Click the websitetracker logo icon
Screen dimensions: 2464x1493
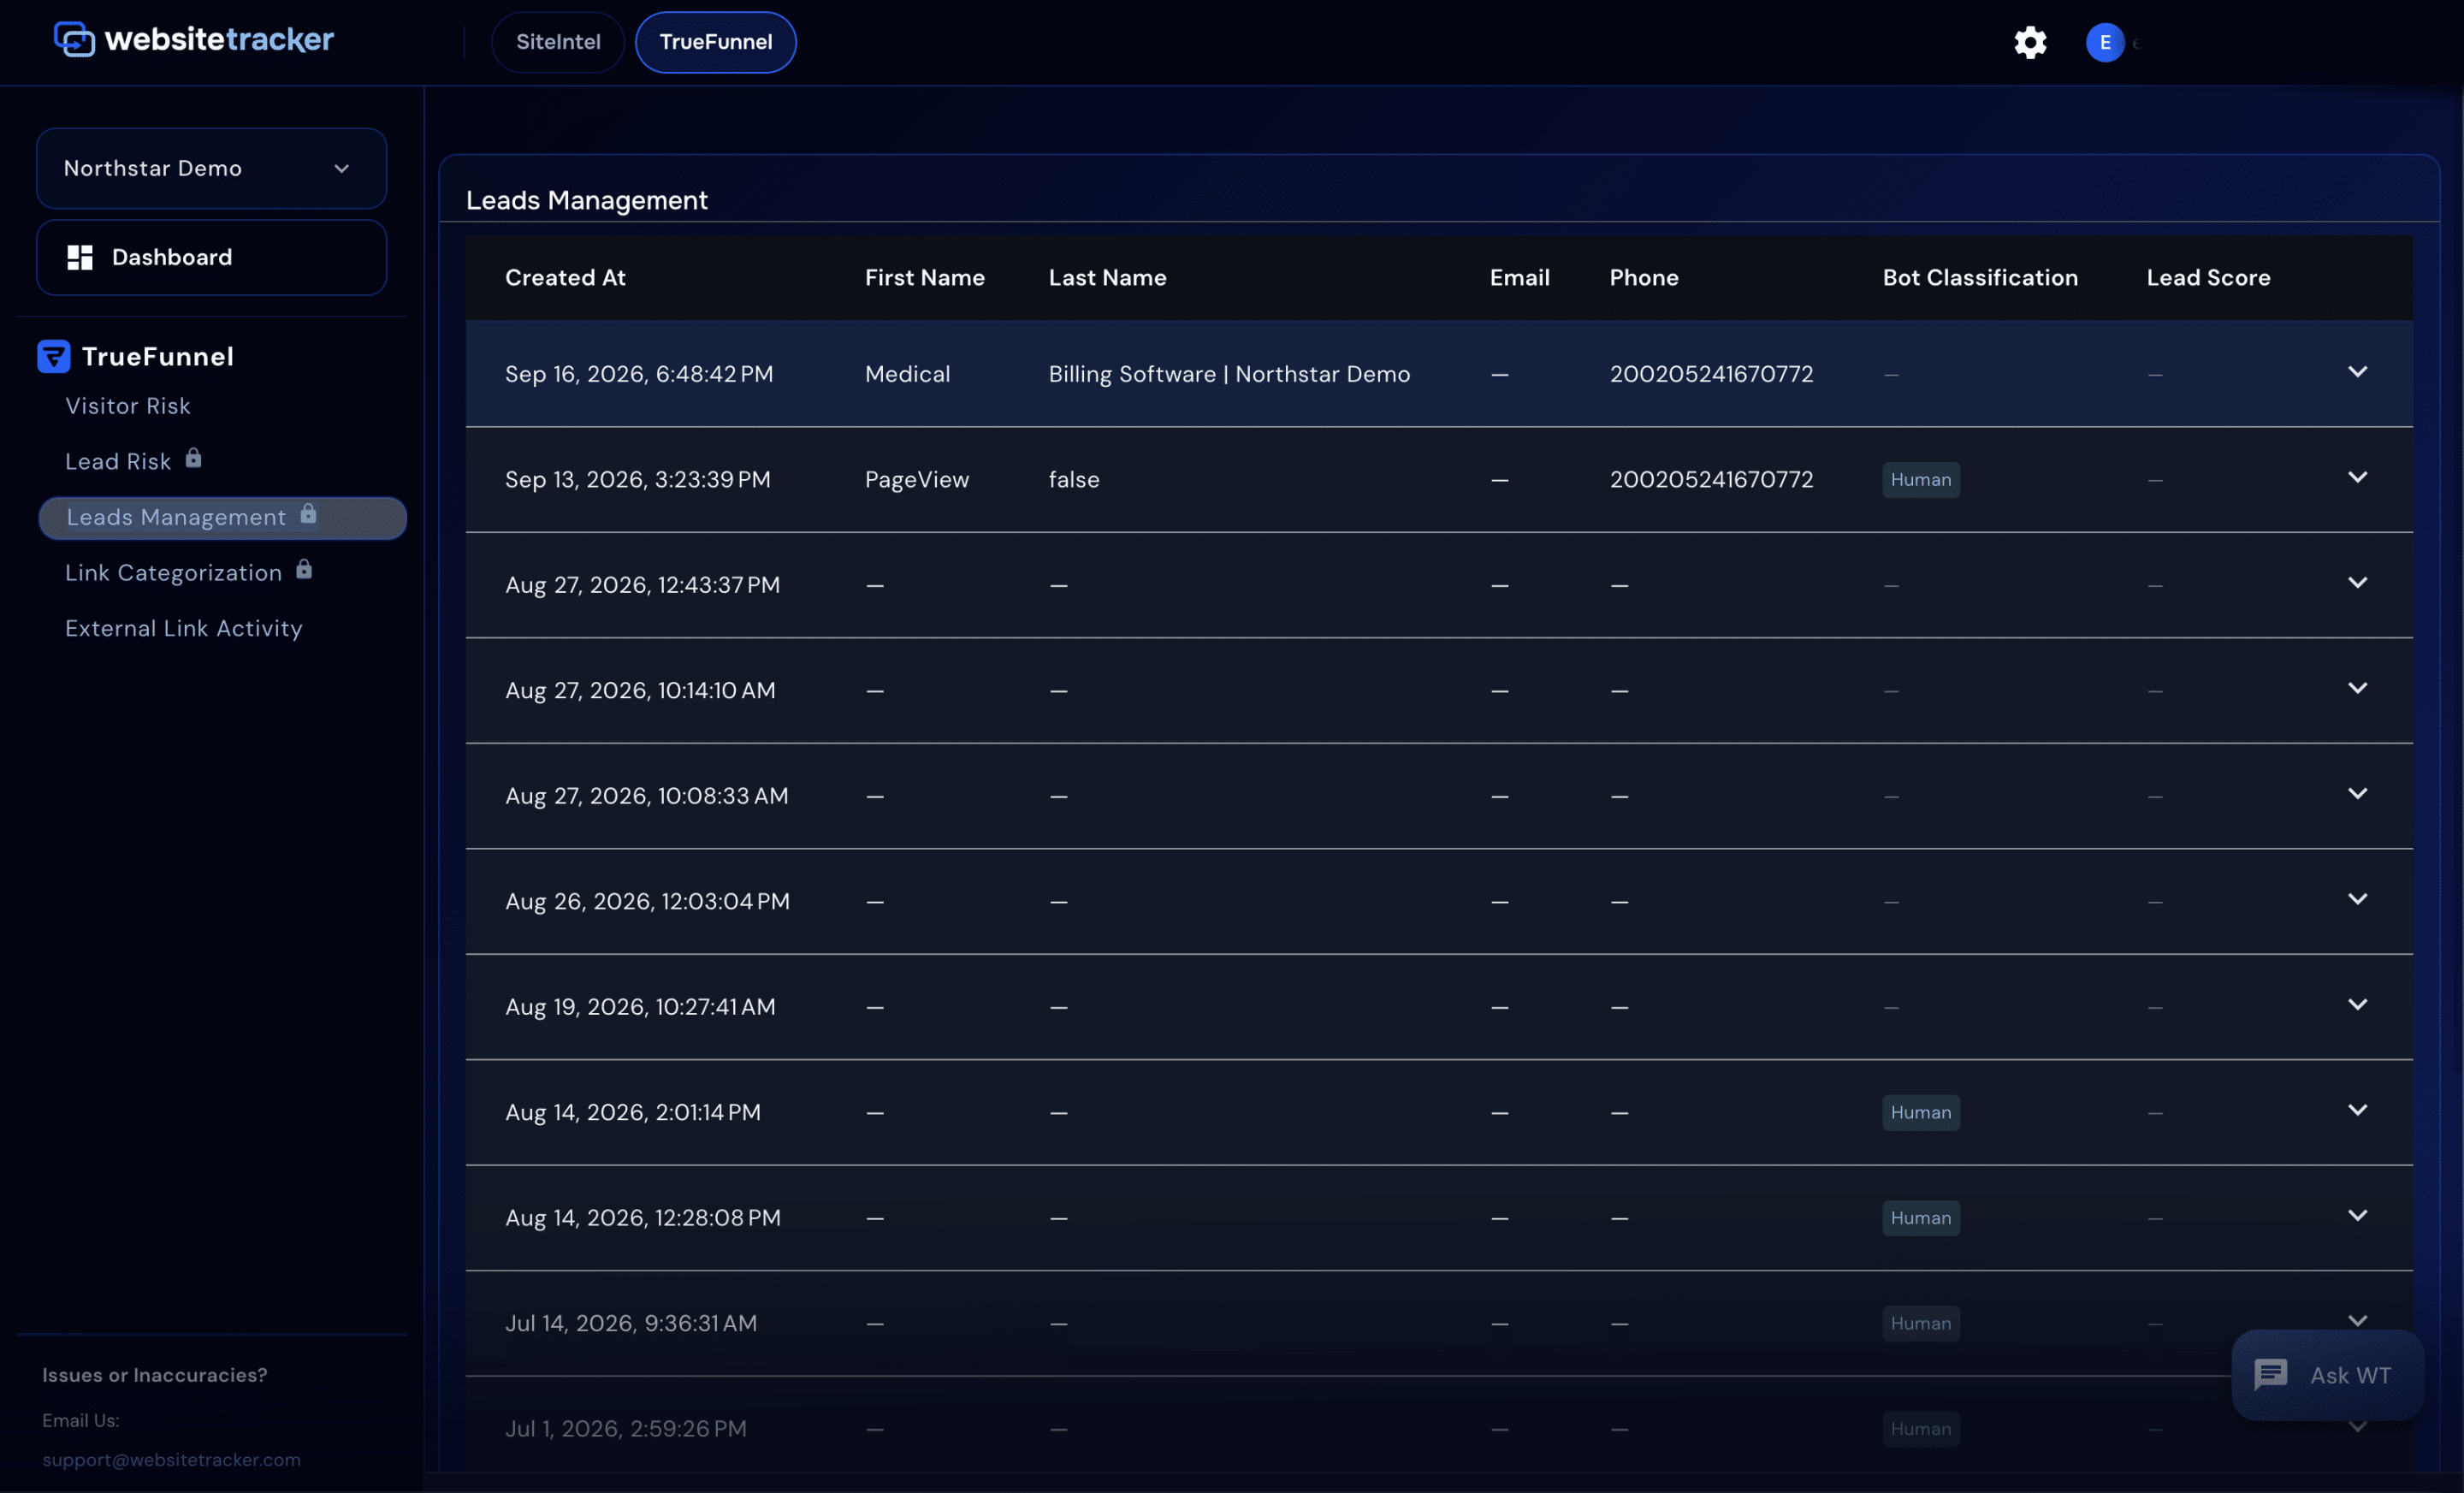[74, 40]
